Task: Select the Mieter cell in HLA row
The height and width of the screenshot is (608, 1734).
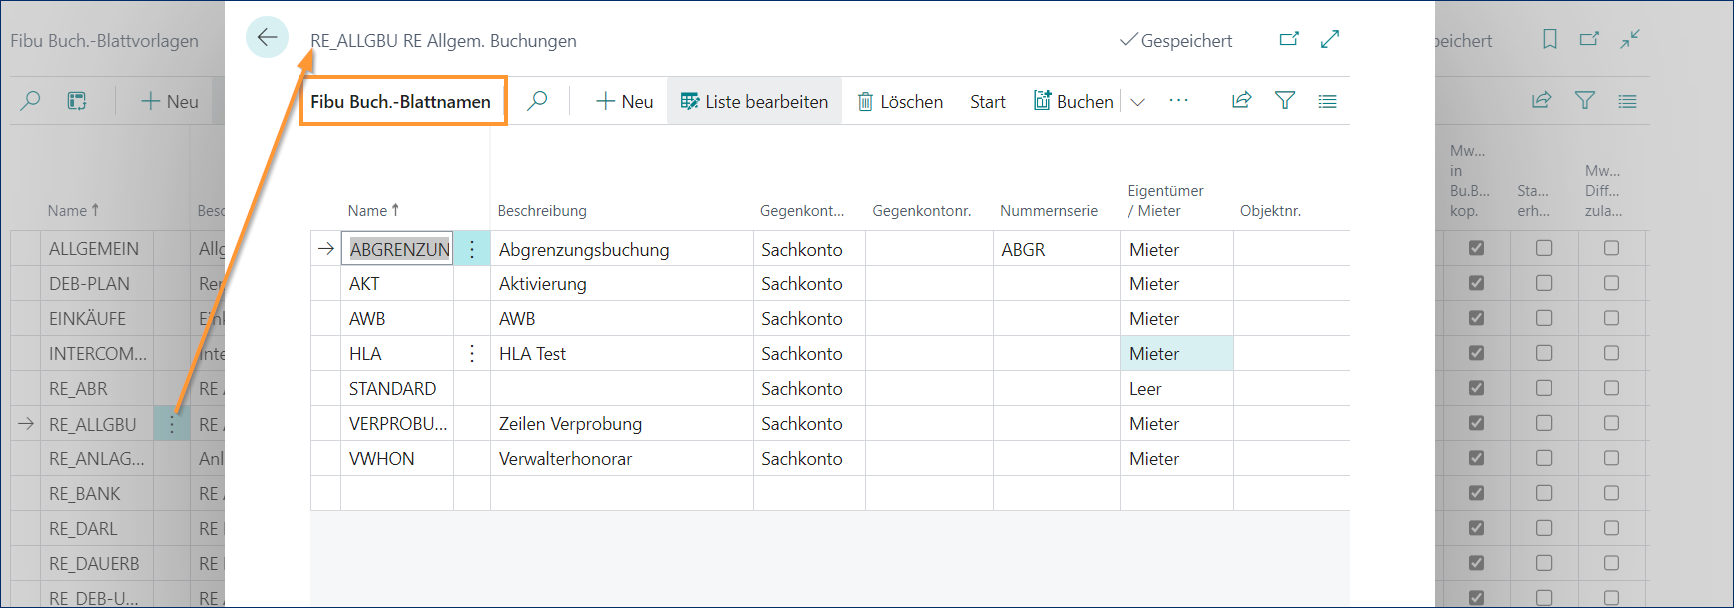Action: coord(1175,354)
